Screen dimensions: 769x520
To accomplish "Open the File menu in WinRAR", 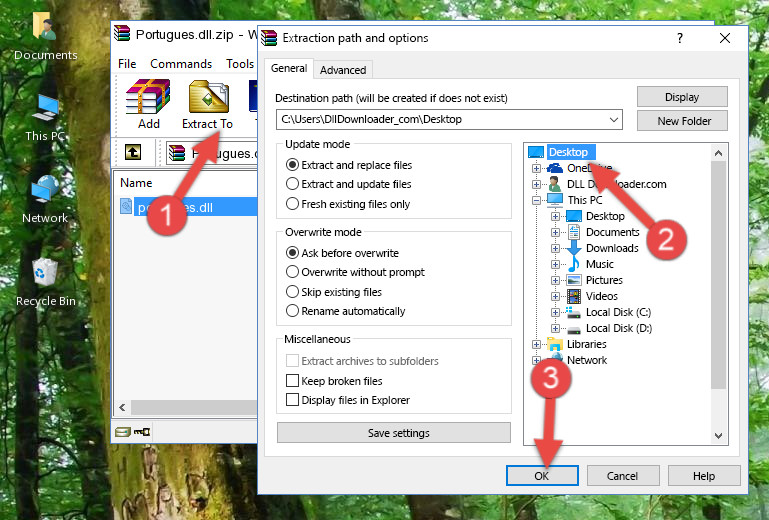I will pos(127,64).
